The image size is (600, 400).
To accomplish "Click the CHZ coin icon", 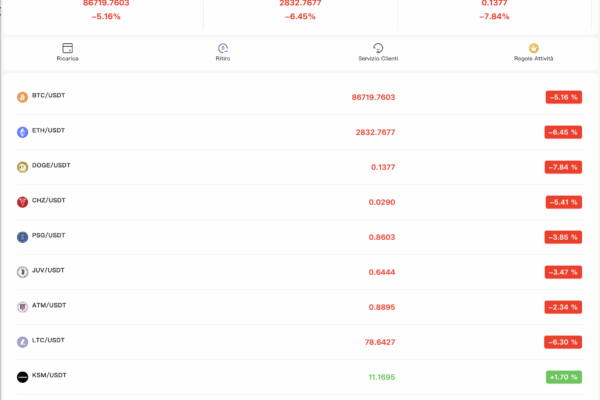I will tap(23, 202).
